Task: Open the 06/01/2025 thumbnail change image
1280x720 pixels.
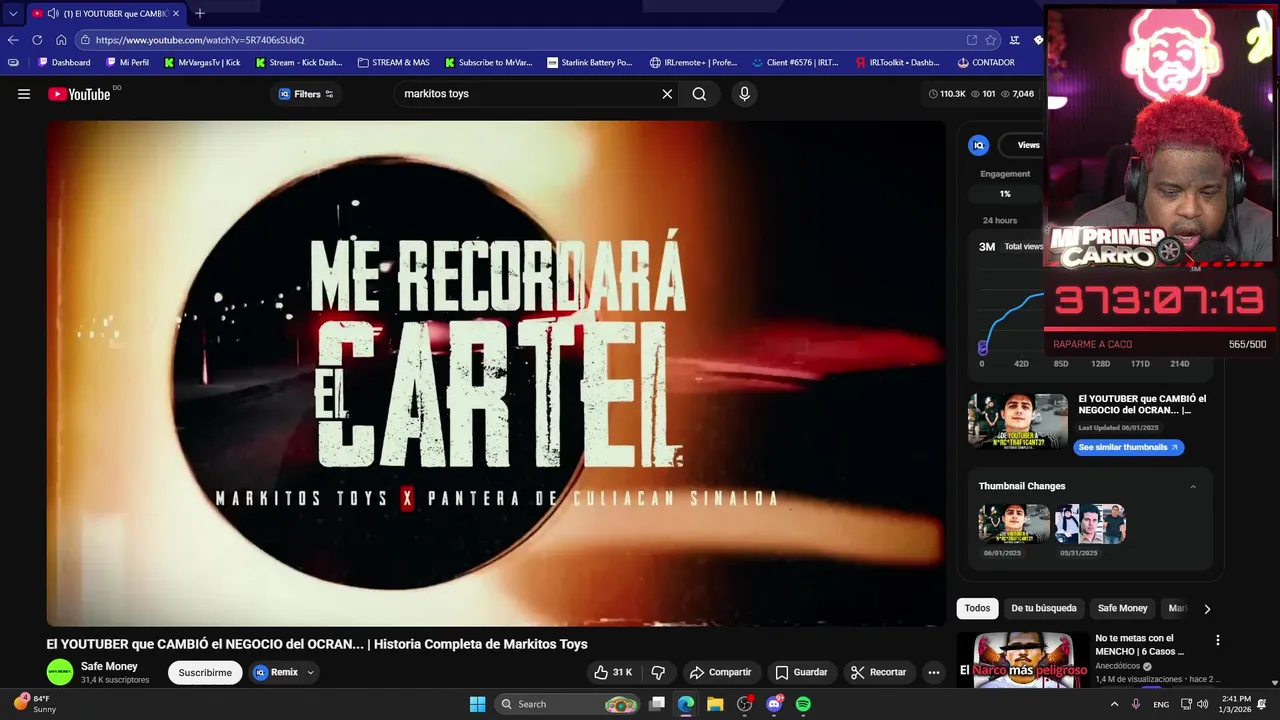Action: 1014,524
